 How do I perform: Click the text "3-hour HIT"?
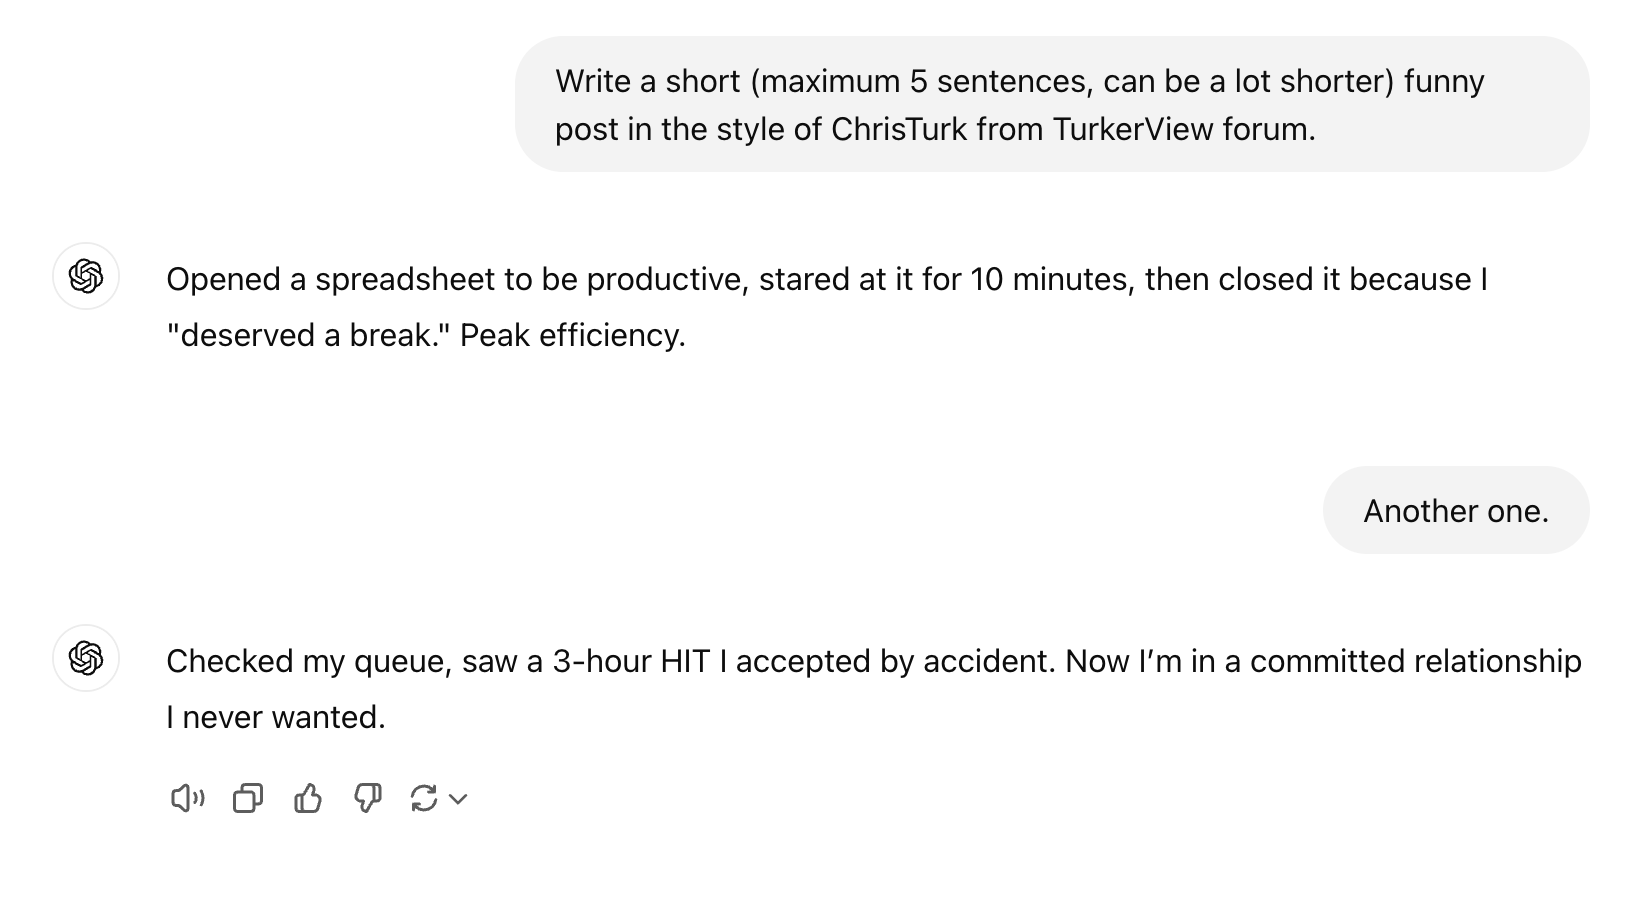pyautogui.click(x=631, y=661)
